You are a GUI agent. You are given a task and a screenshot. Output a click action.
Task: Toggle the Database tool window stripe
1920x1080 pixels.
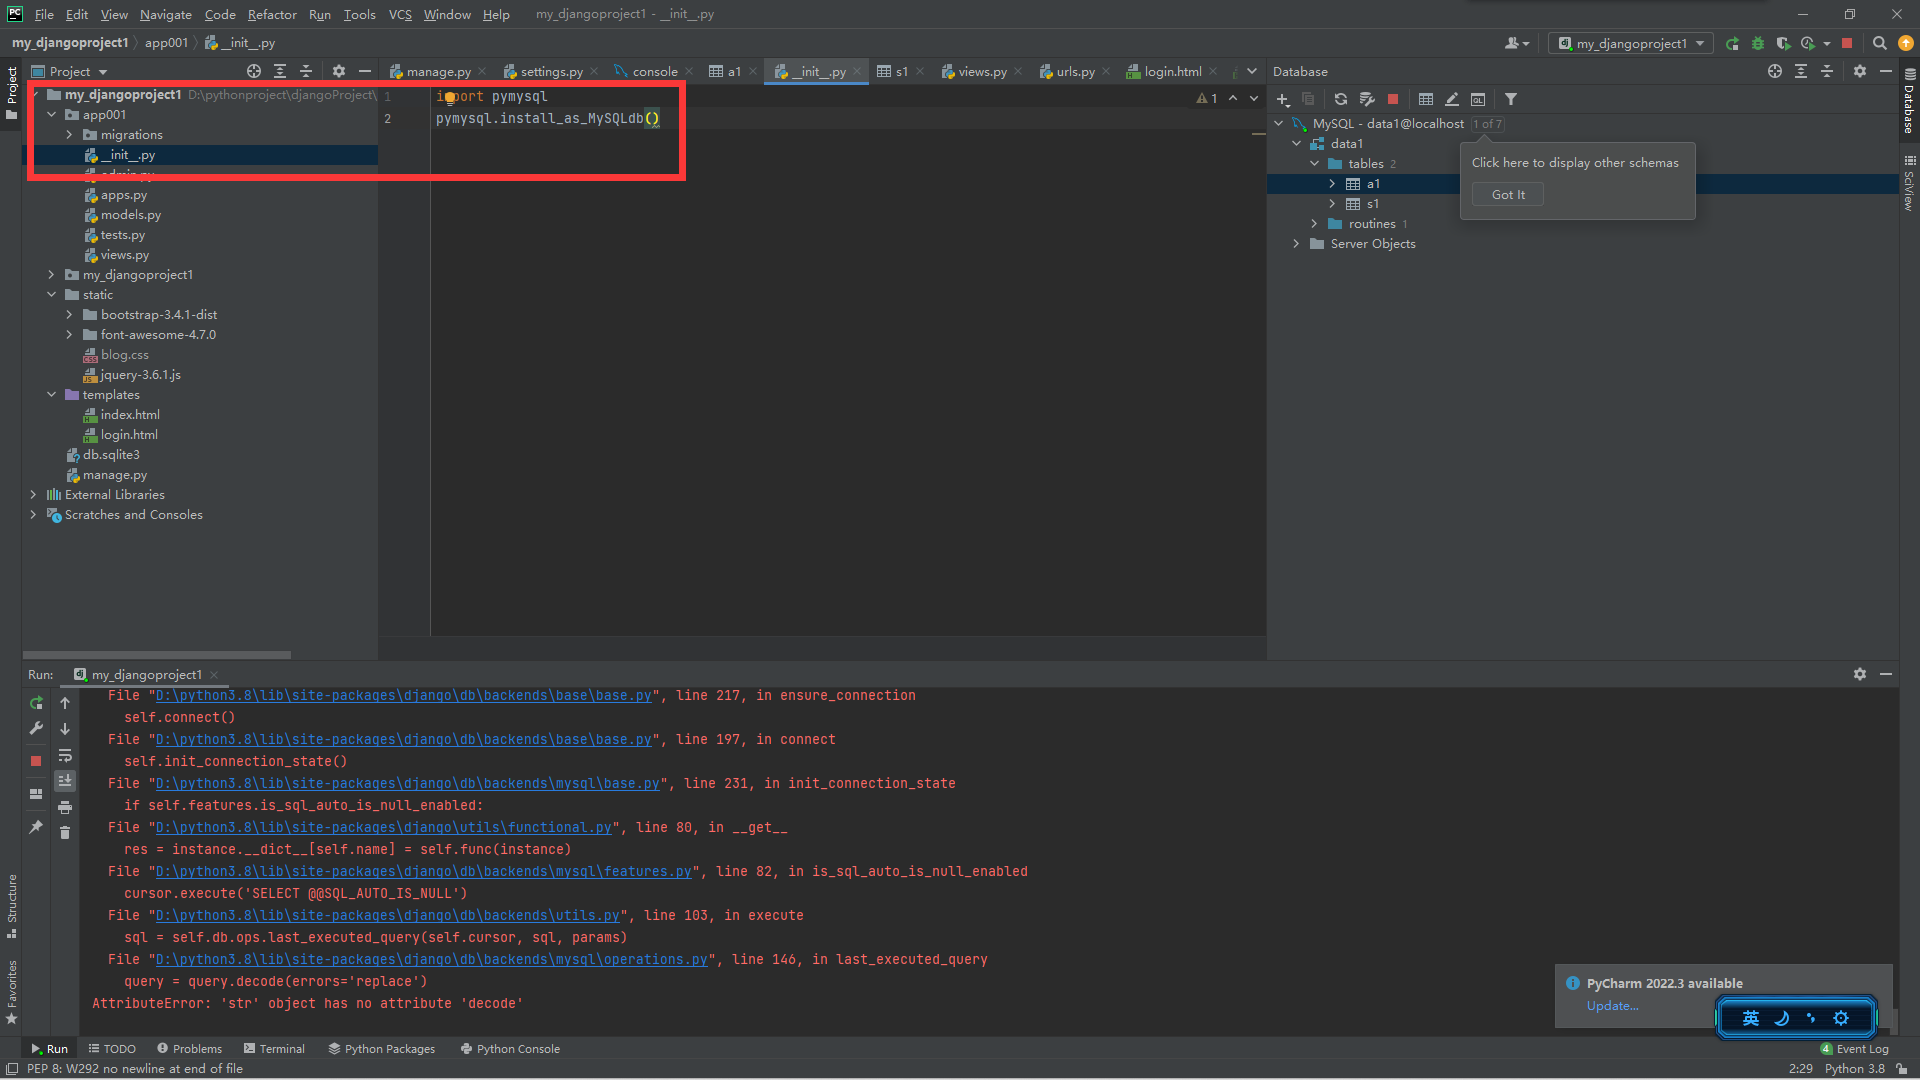[1909, 101]
